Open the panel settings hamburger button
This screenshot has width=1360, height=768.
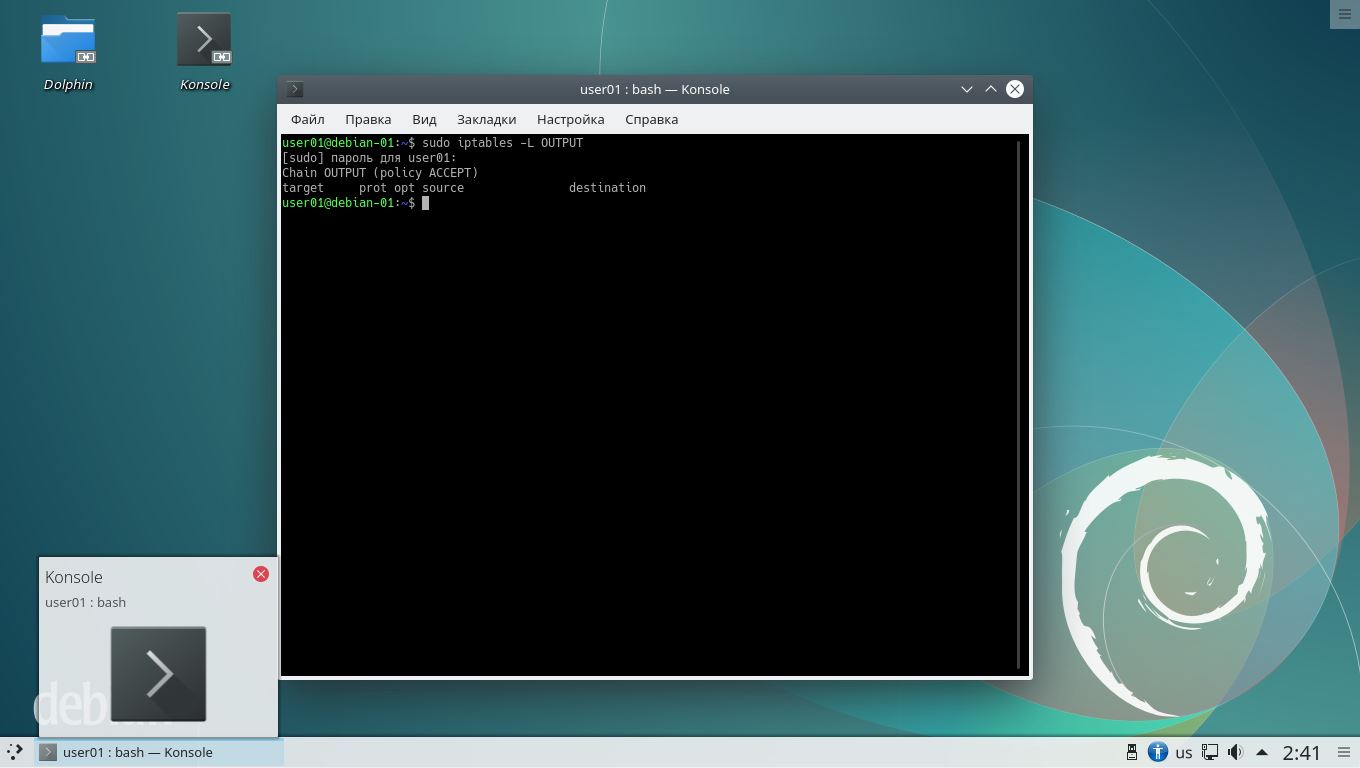(x=1344, y=752)
